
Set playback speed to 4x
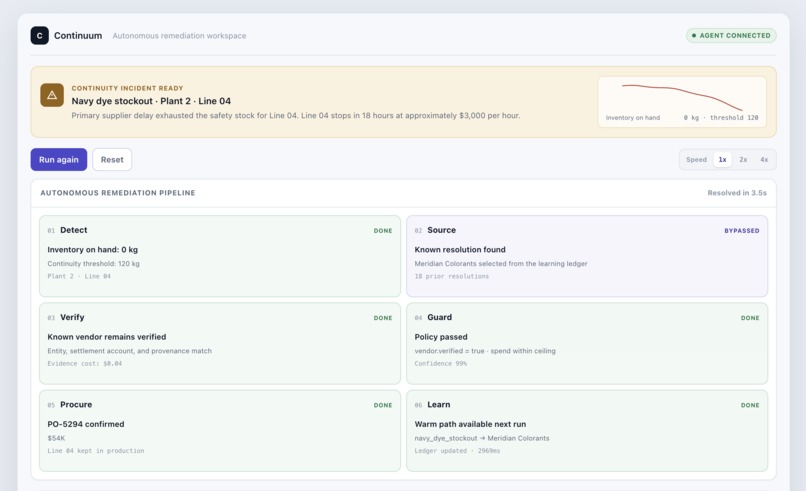tap(764, 159)
